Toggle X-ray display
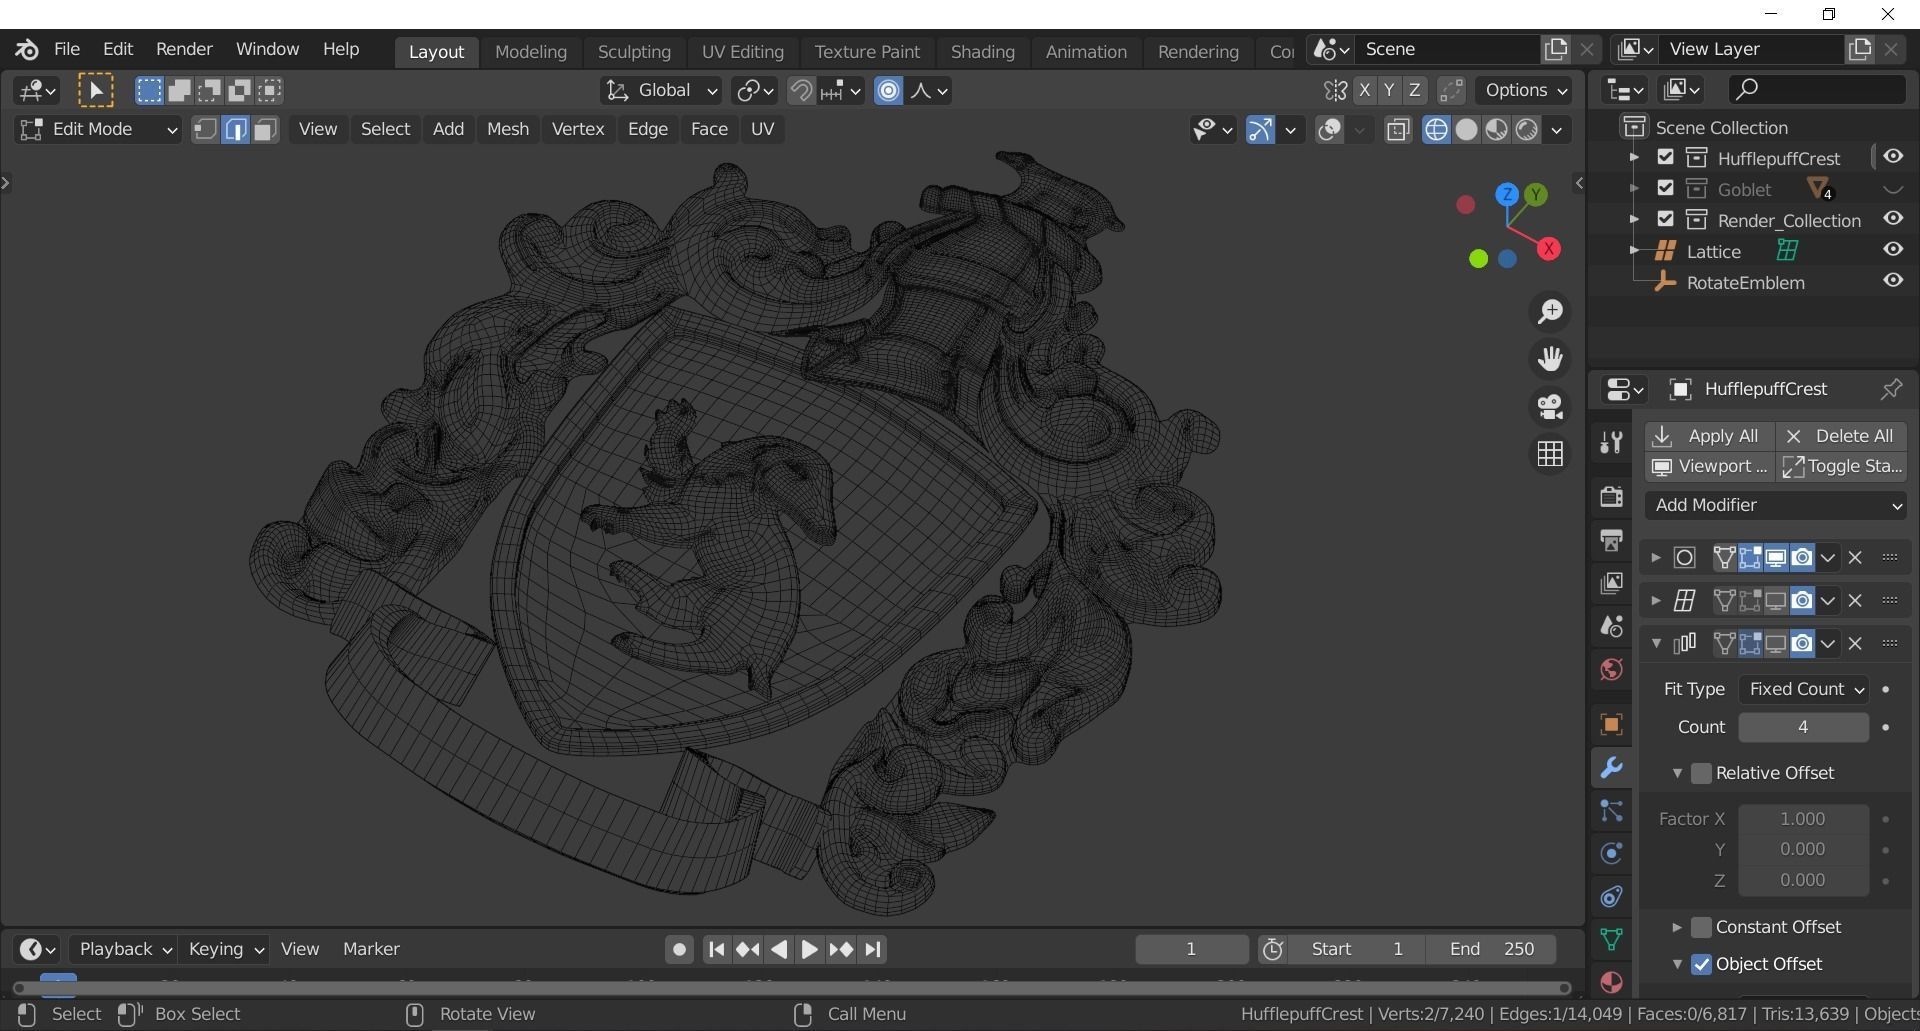1920x1031 pixels. [x=1398, y=130]
